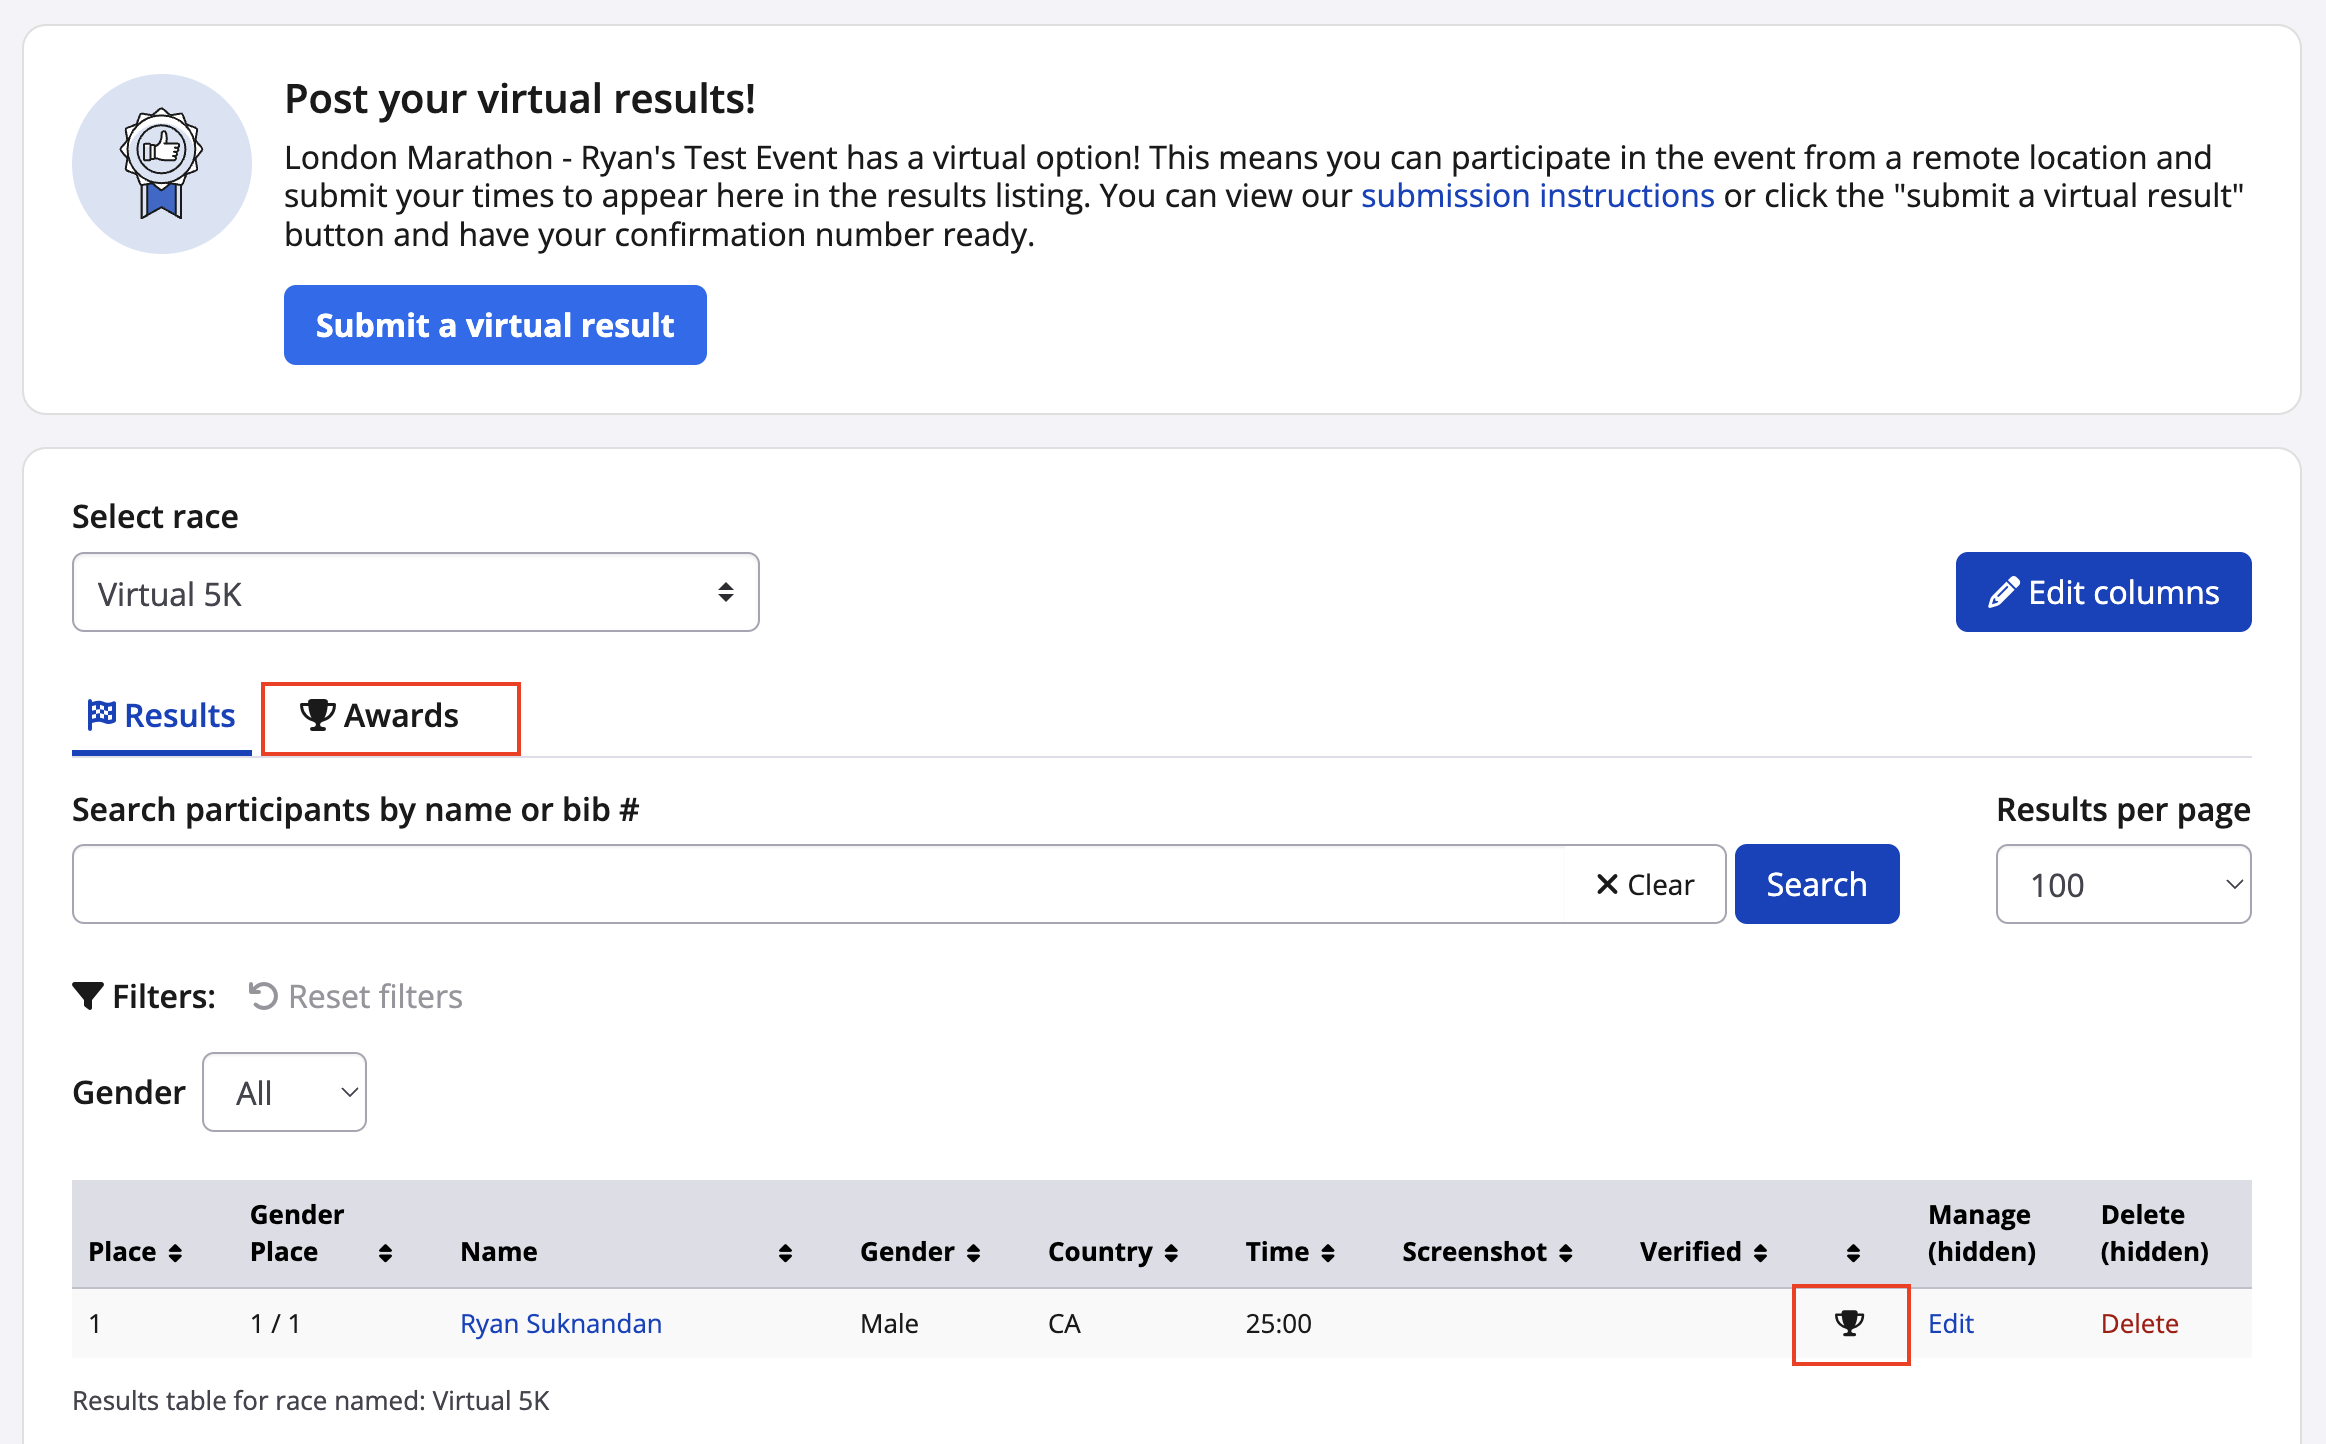The height and width of the screenshot is (1444, 2326).
Task: Expand the Gender filter dropdown
Action: tap(284, 1092)
